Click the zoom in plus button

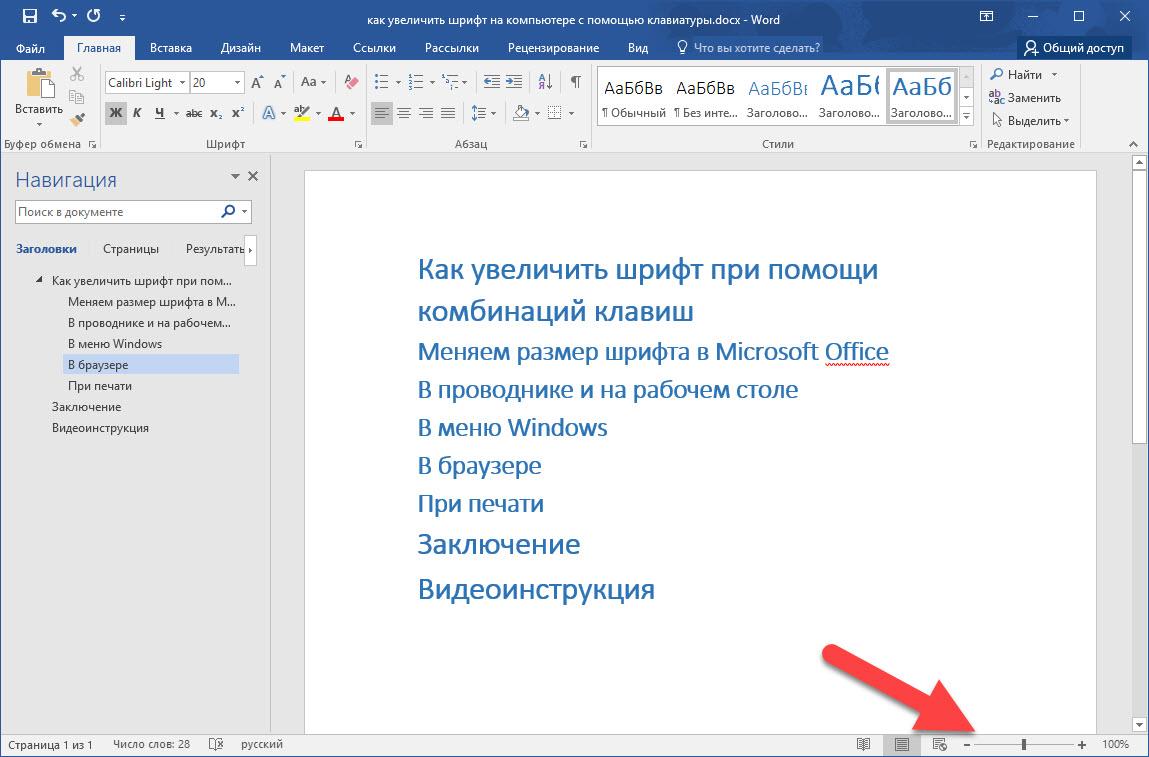(1082, 745)
